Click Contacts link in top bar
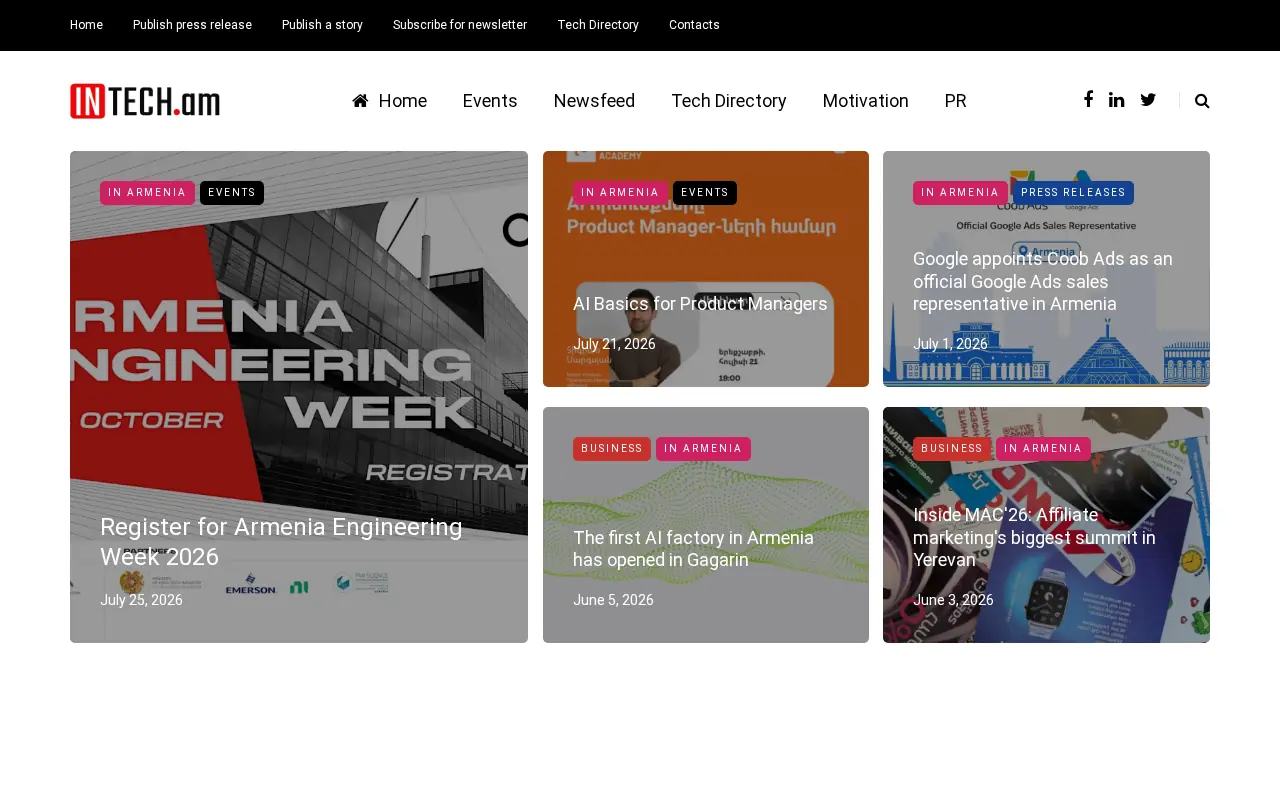This screenshot has height=800, width=1280. tap(694, 25)
